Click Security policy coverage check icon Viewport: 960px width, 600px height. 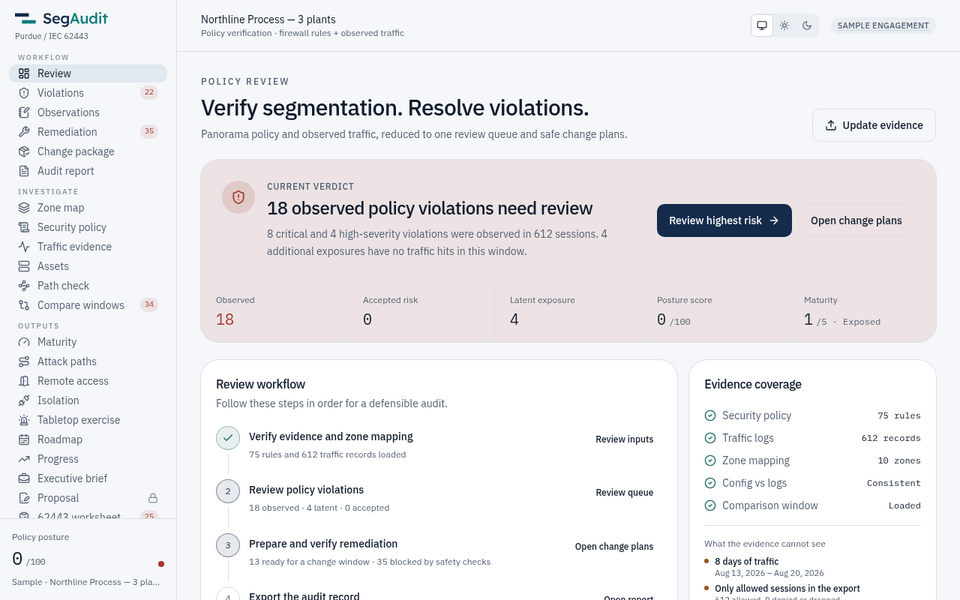coord(710,416)
